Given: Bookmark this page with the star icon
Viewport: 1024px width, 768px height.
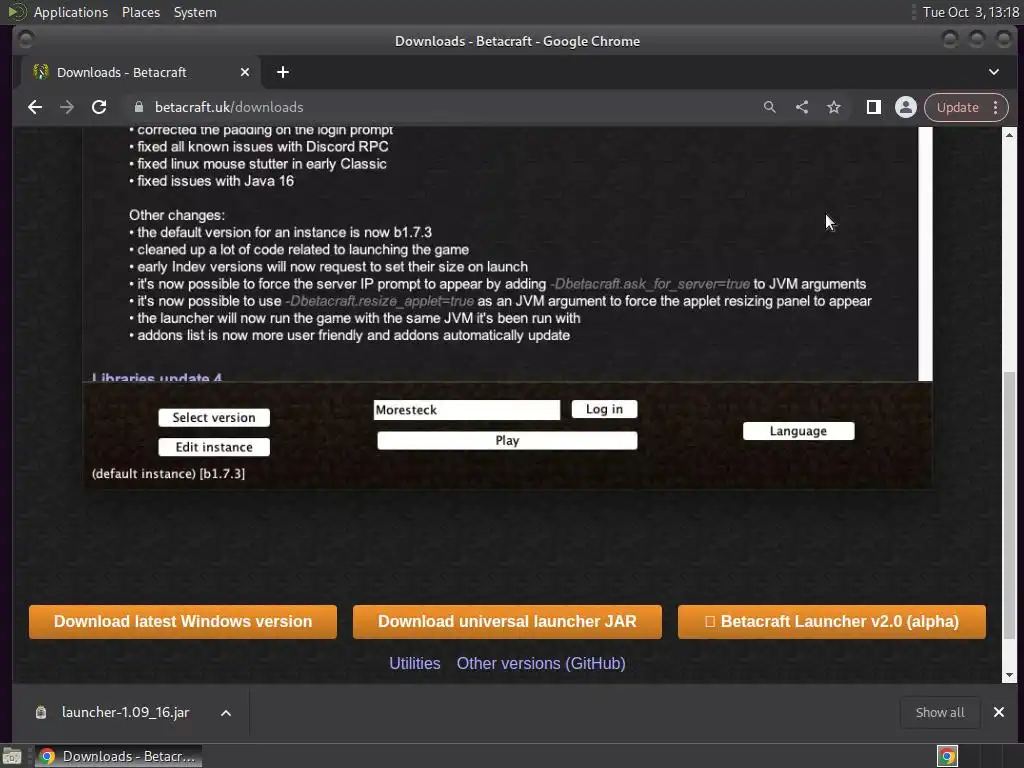Looking at the screenshot, I should (x=834, y=107).
